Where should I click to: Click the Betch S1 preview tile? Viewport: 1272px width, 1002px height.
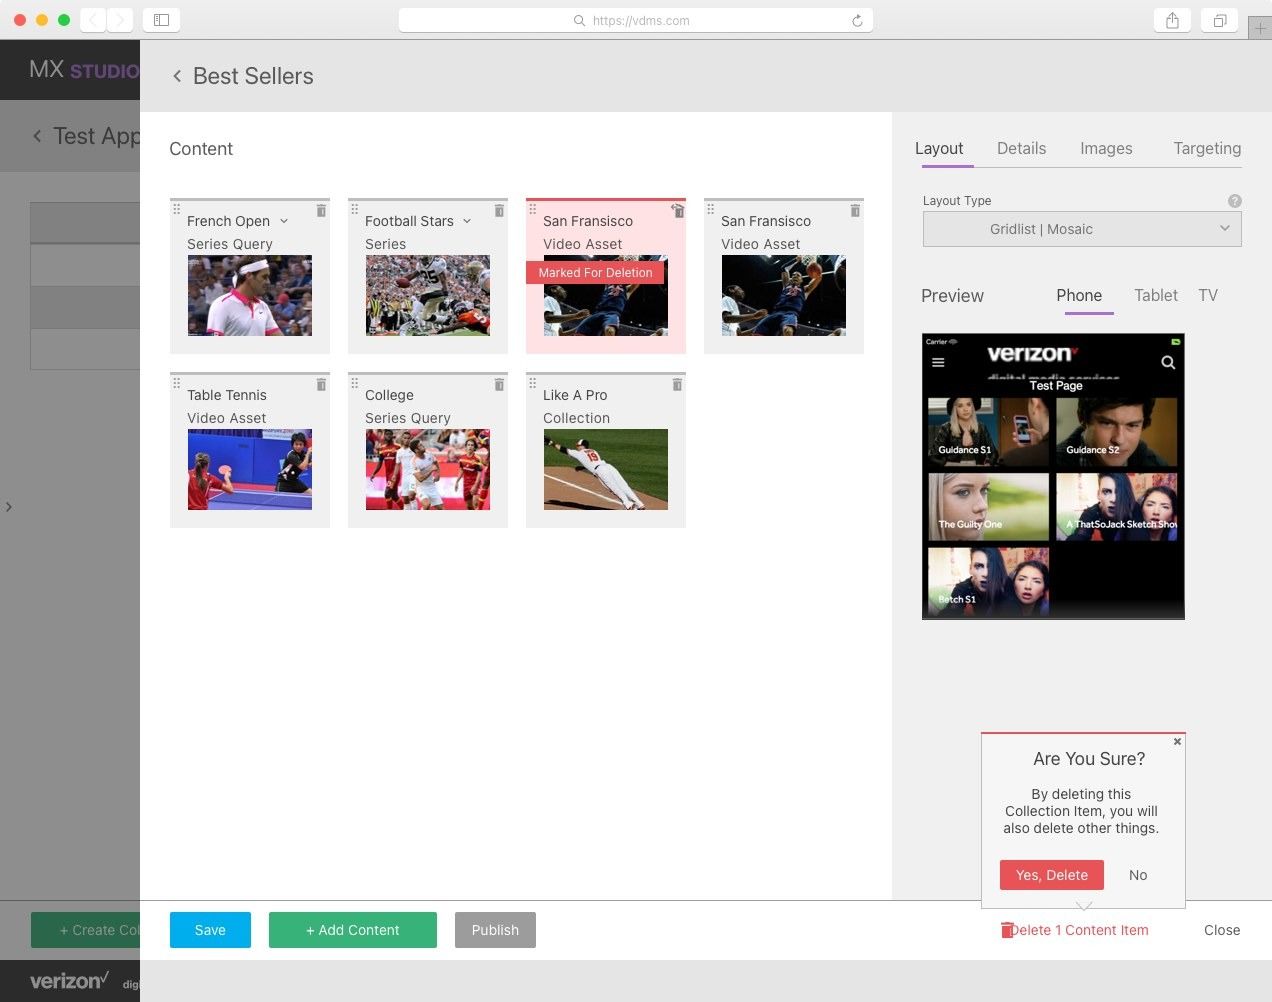click(988, 581)
